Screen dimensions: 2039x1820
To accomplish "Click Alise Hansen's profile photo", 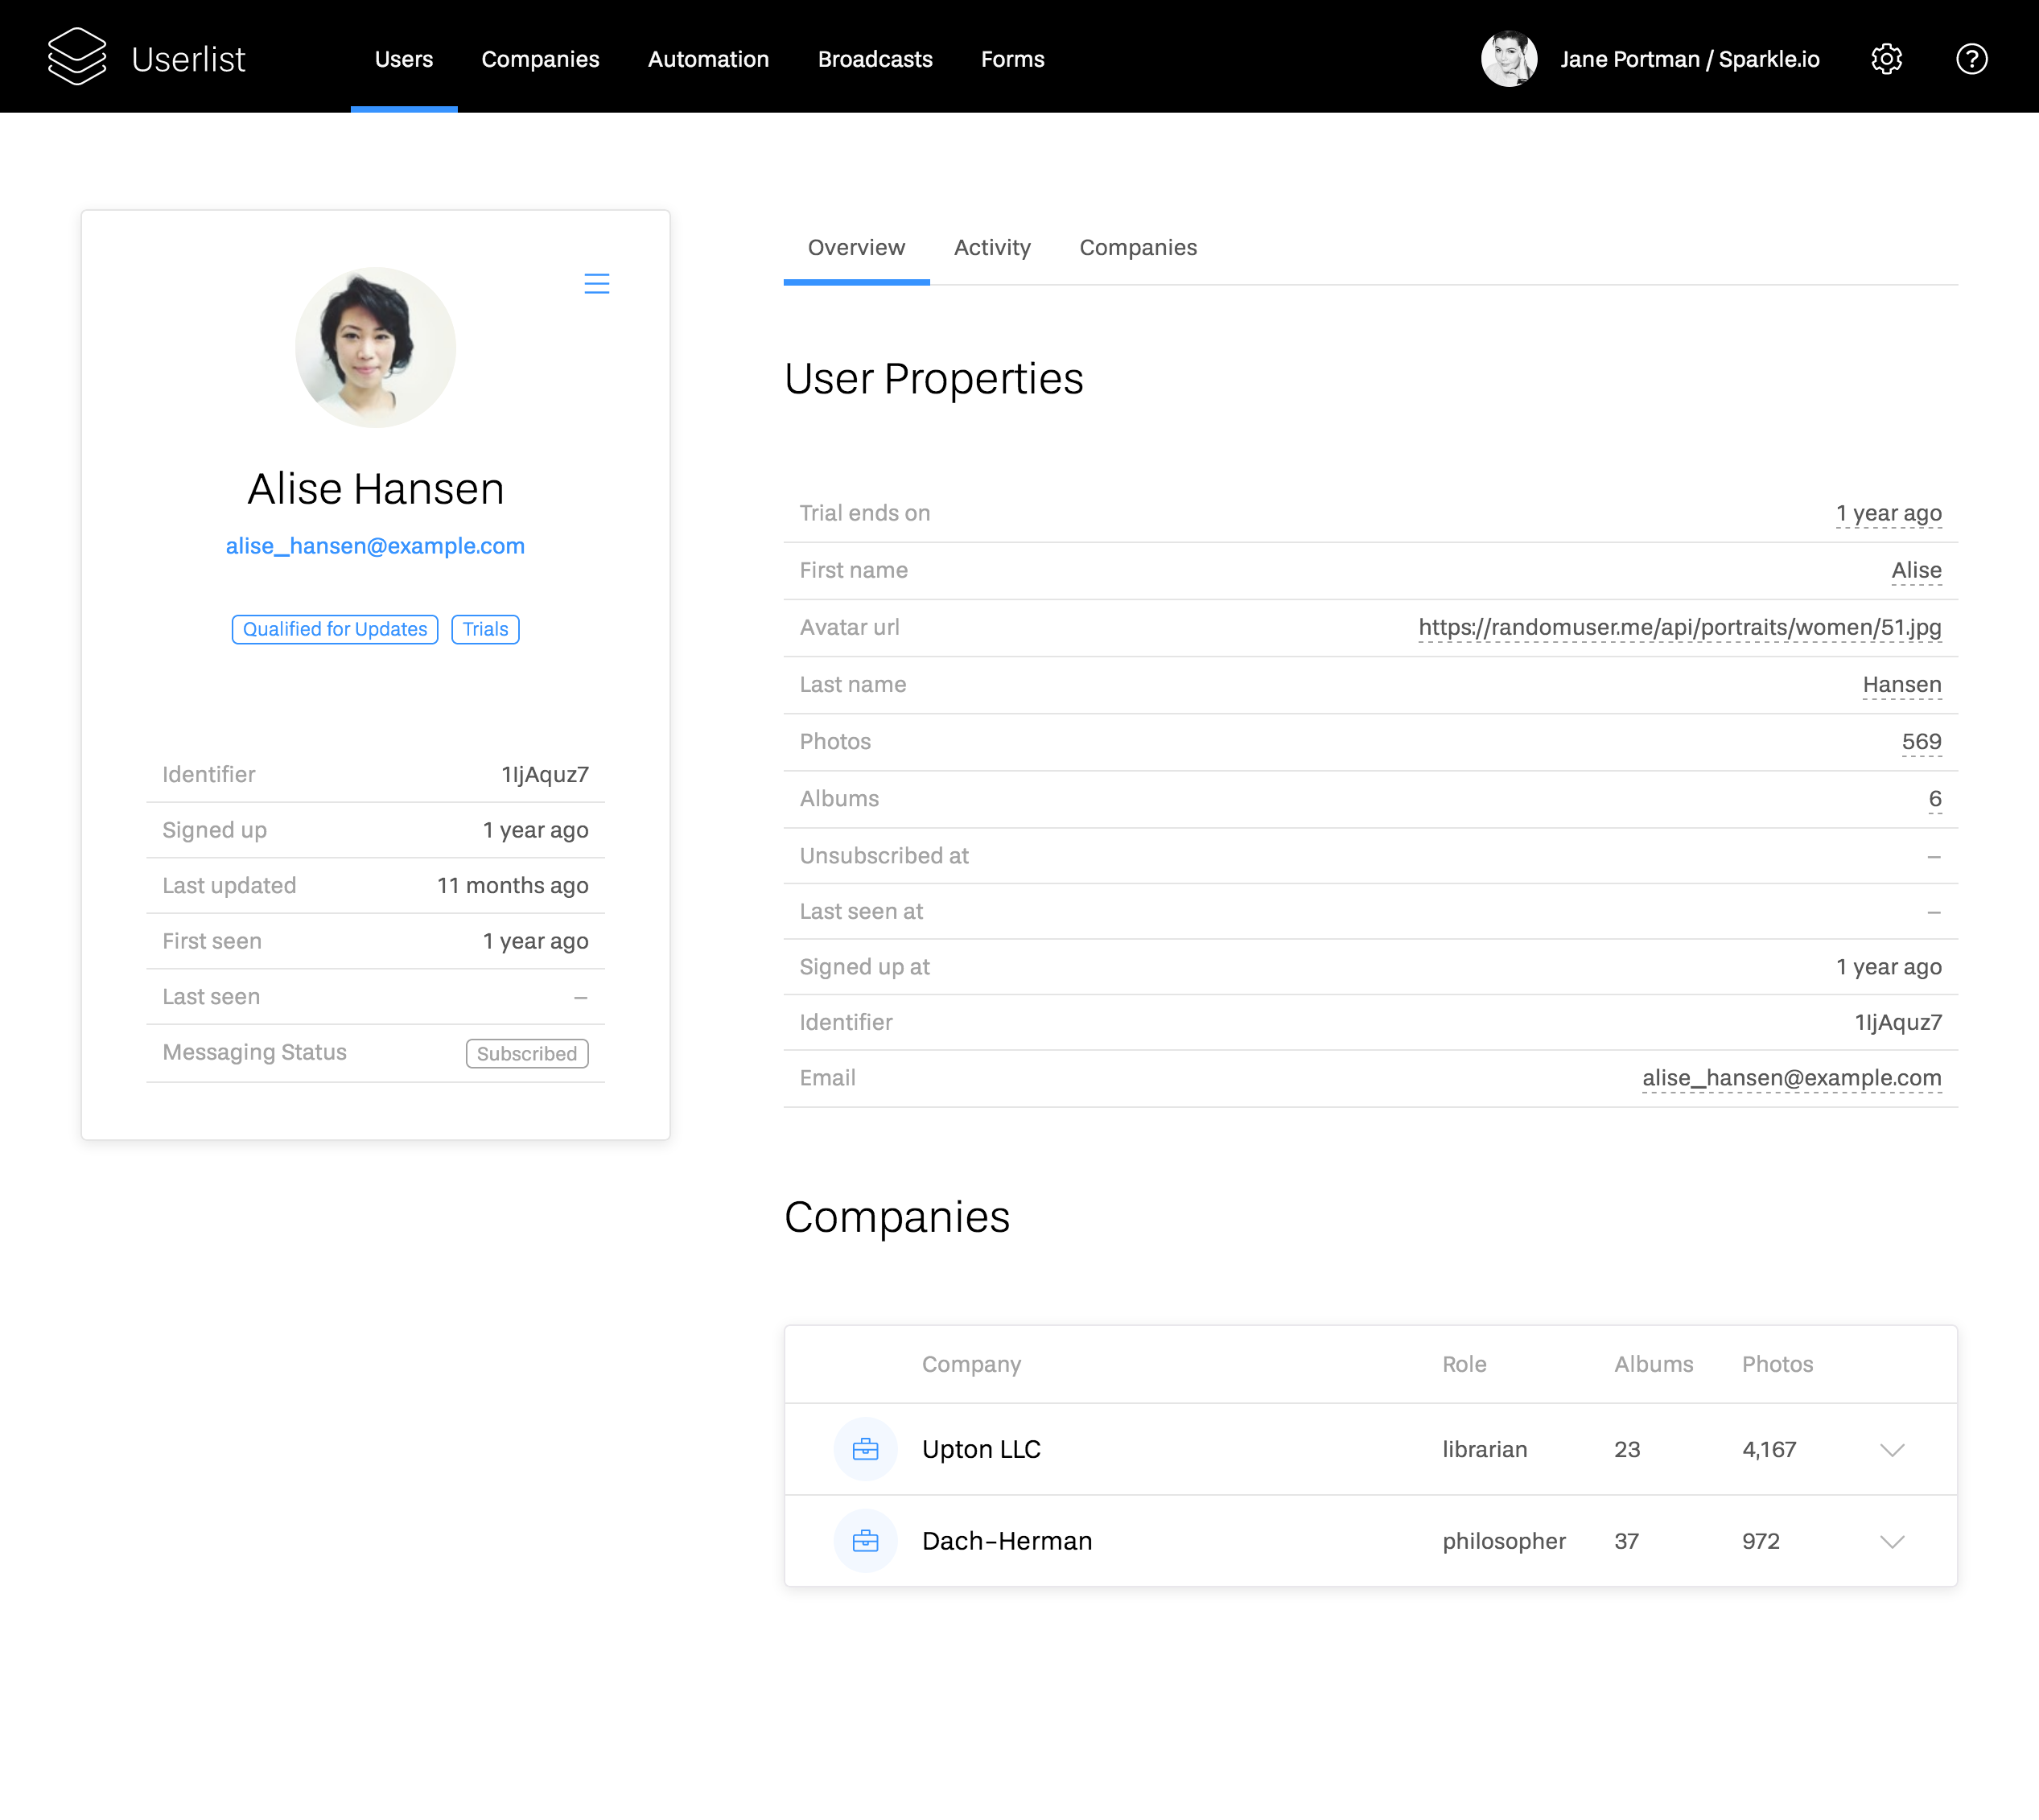I will click(375, 347).
